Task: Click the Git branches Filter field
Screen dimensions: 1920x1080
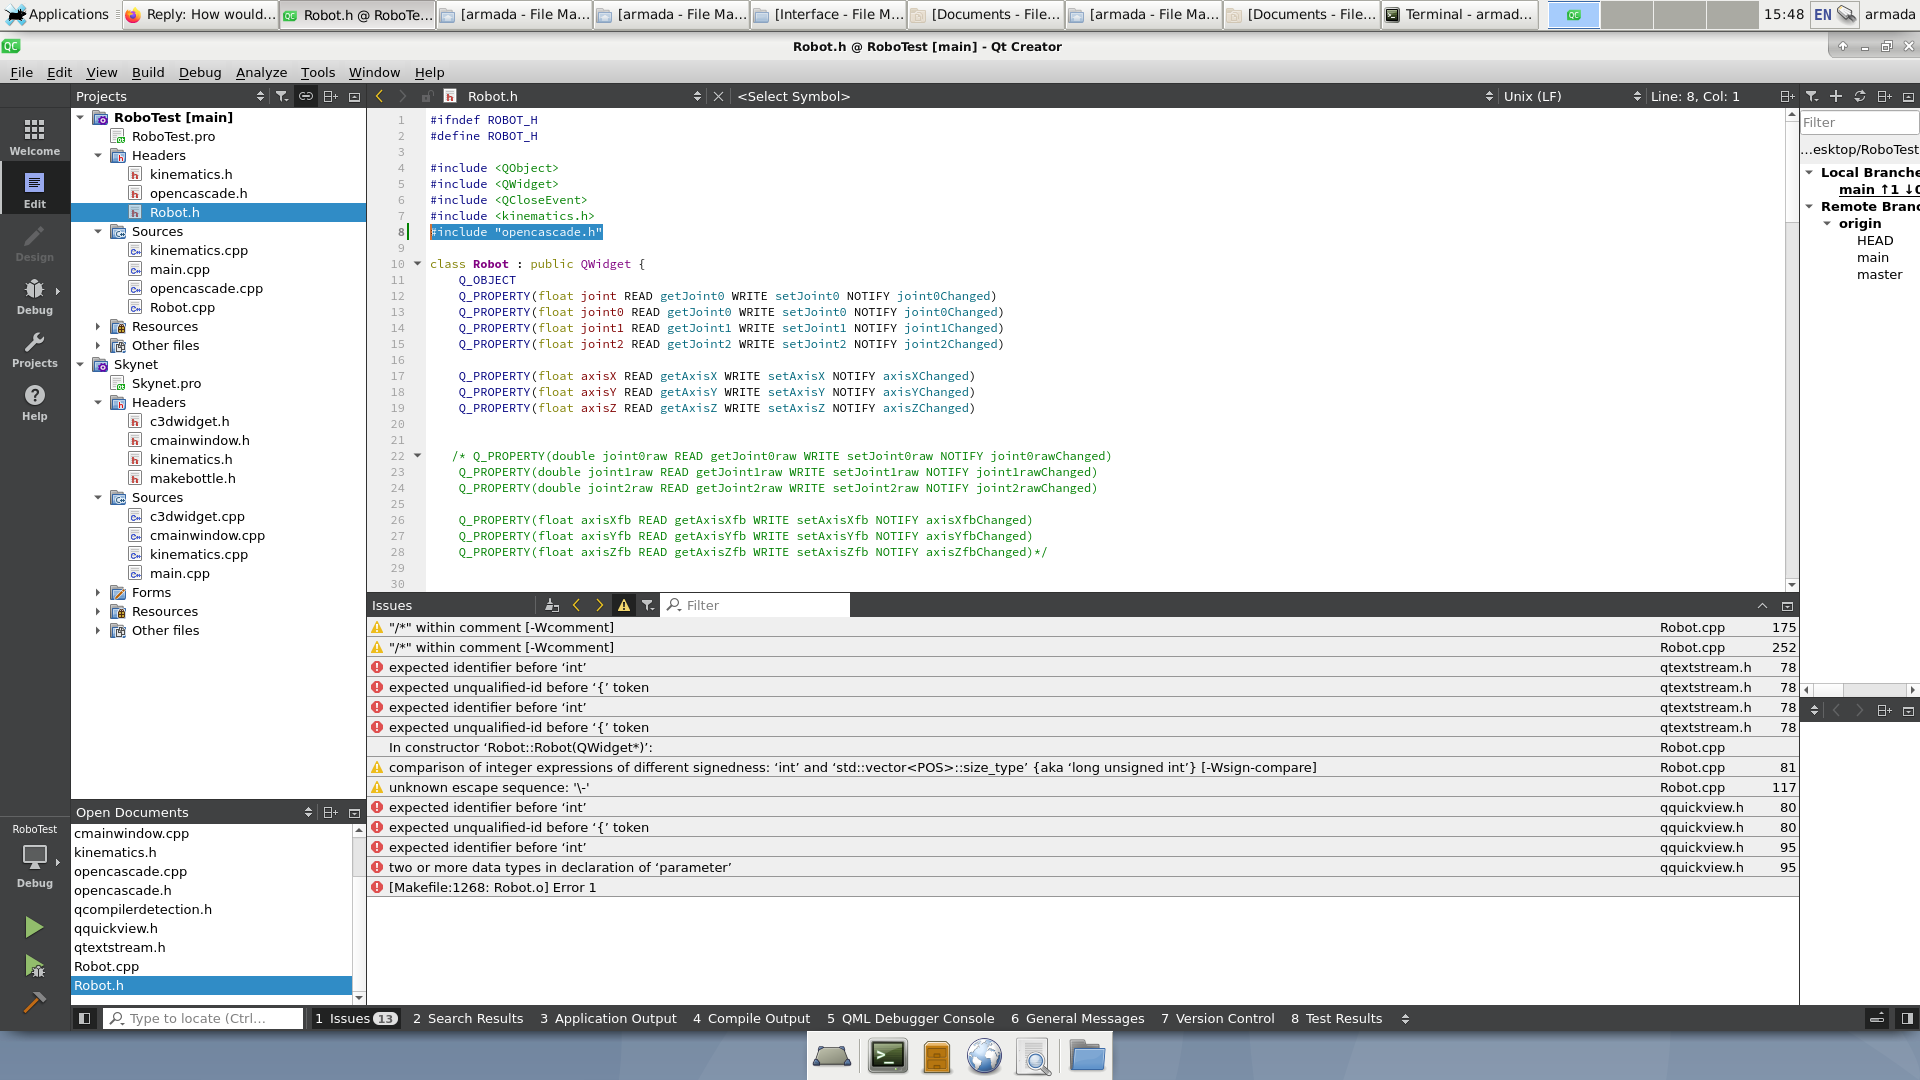Action: pyautogui.click(x=1859, y=122)
